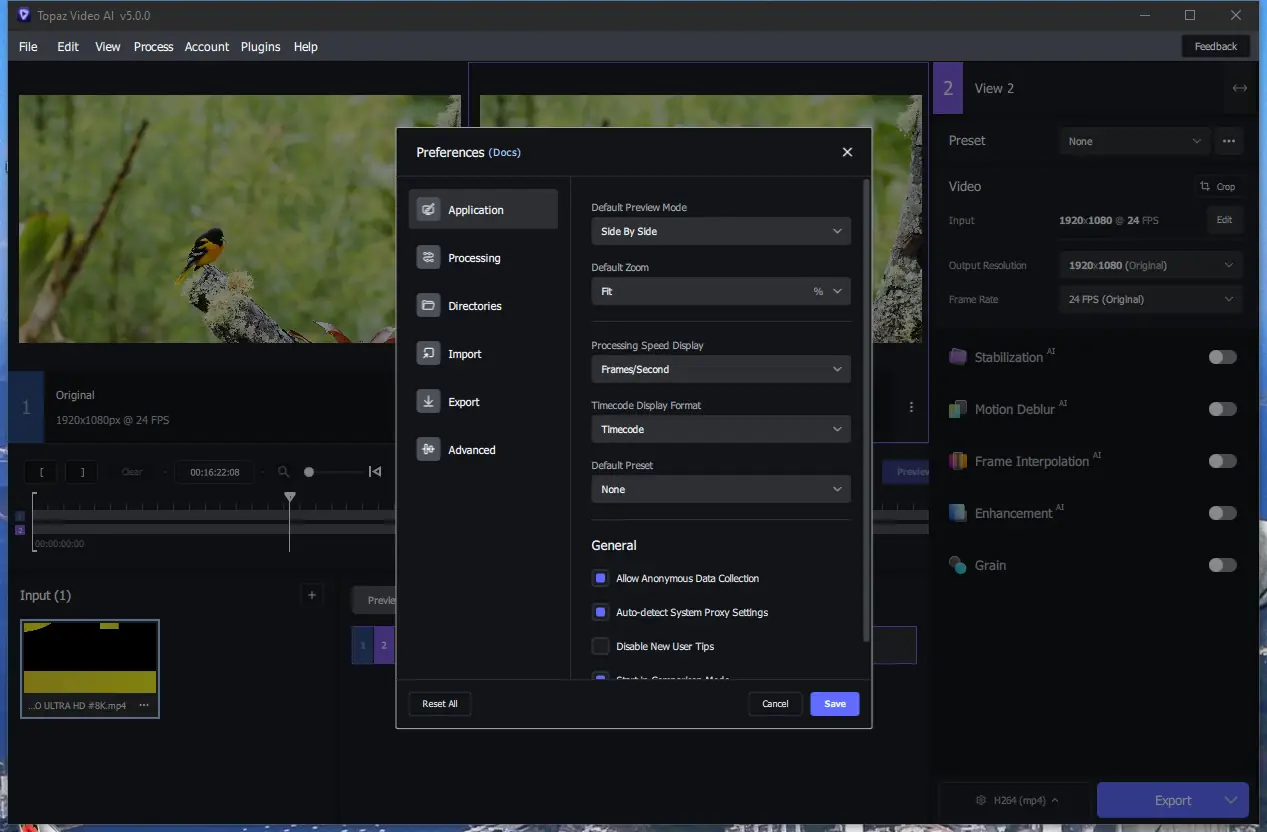Open the Export preferences icon
Viewport: 1267px width, 832px height.
pos(428,402)
